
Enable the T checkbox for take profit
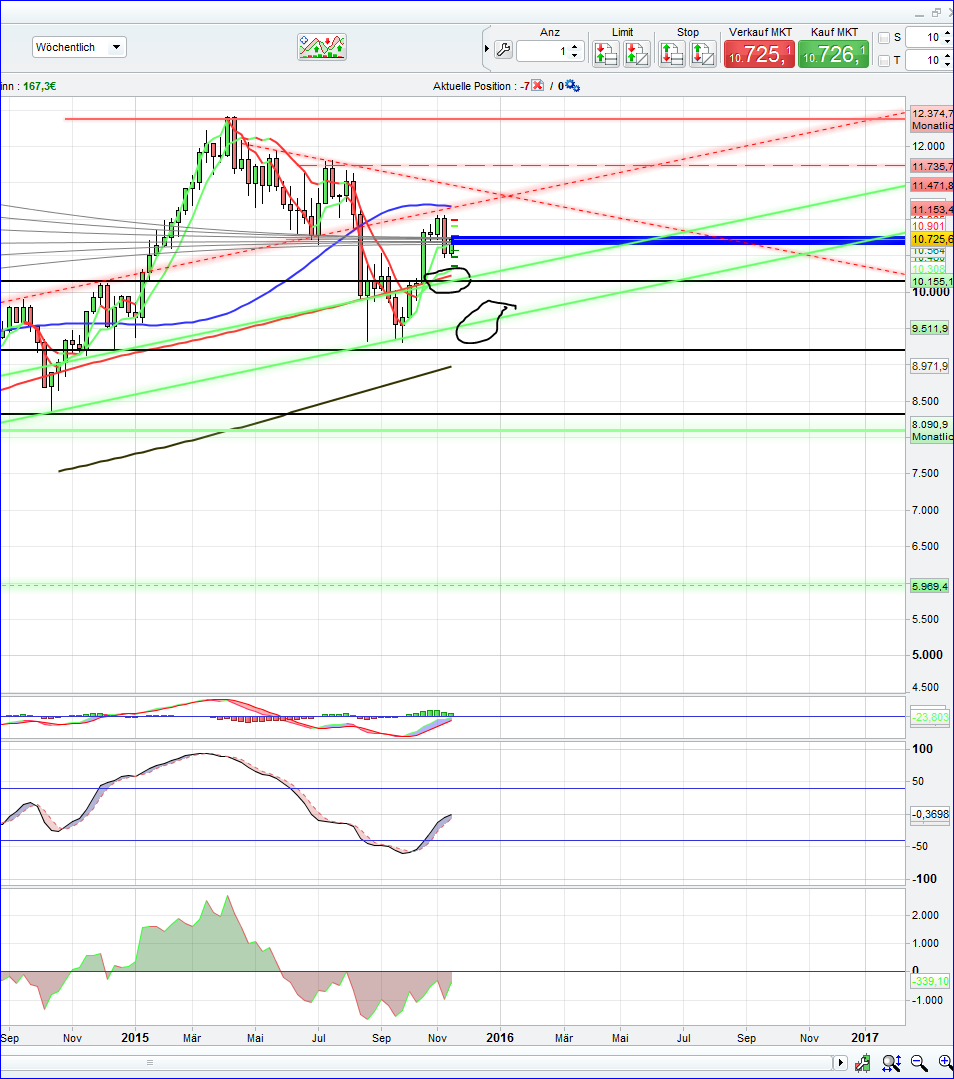point(886,61)
